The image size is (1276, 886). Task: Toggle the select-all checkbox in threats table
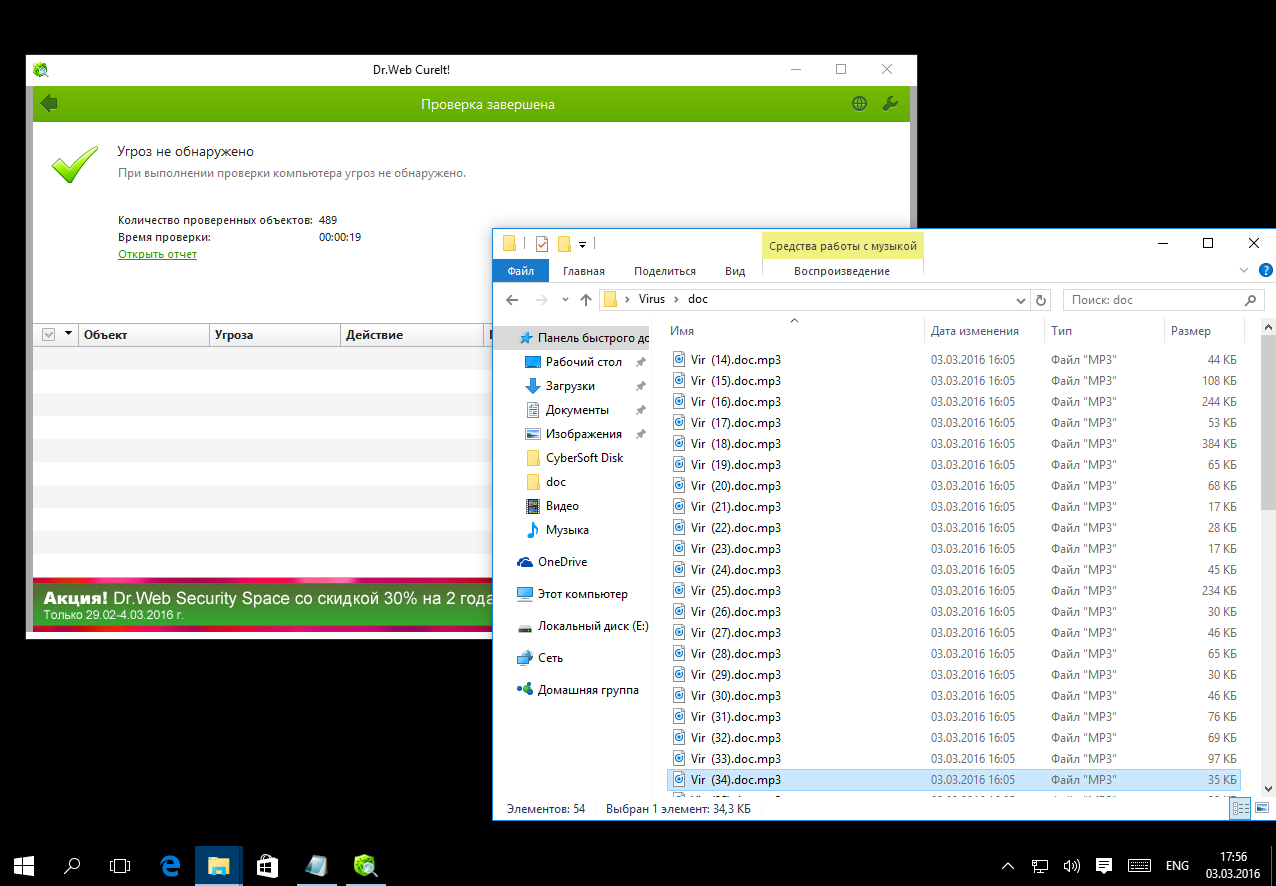coord(48,335)
